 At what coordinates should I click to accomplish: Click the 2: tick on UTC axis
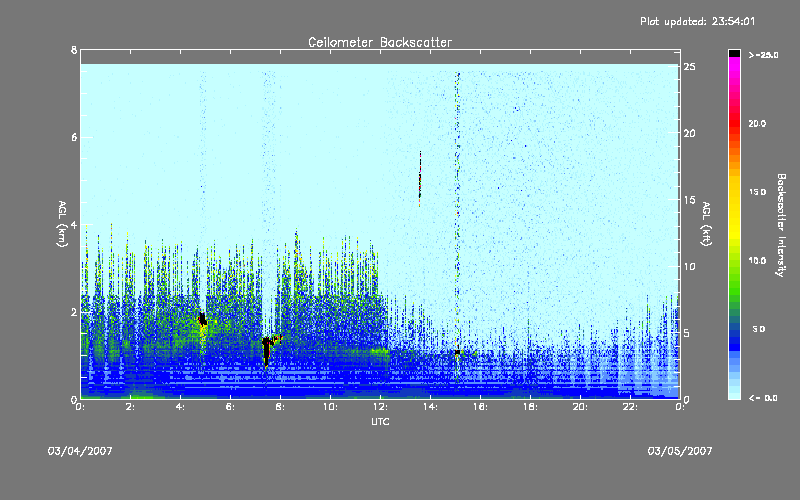click(131, 407)
